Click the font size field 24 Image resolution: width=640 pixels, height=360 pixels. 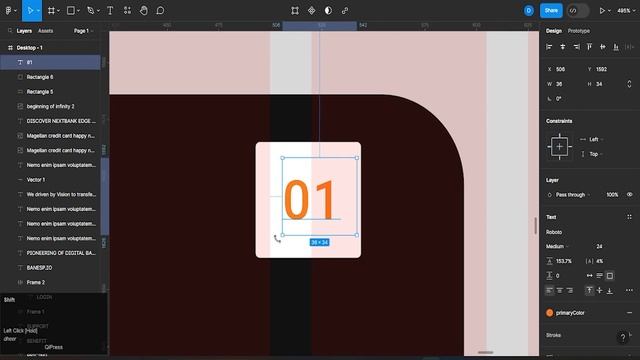[x=599, y=246]
